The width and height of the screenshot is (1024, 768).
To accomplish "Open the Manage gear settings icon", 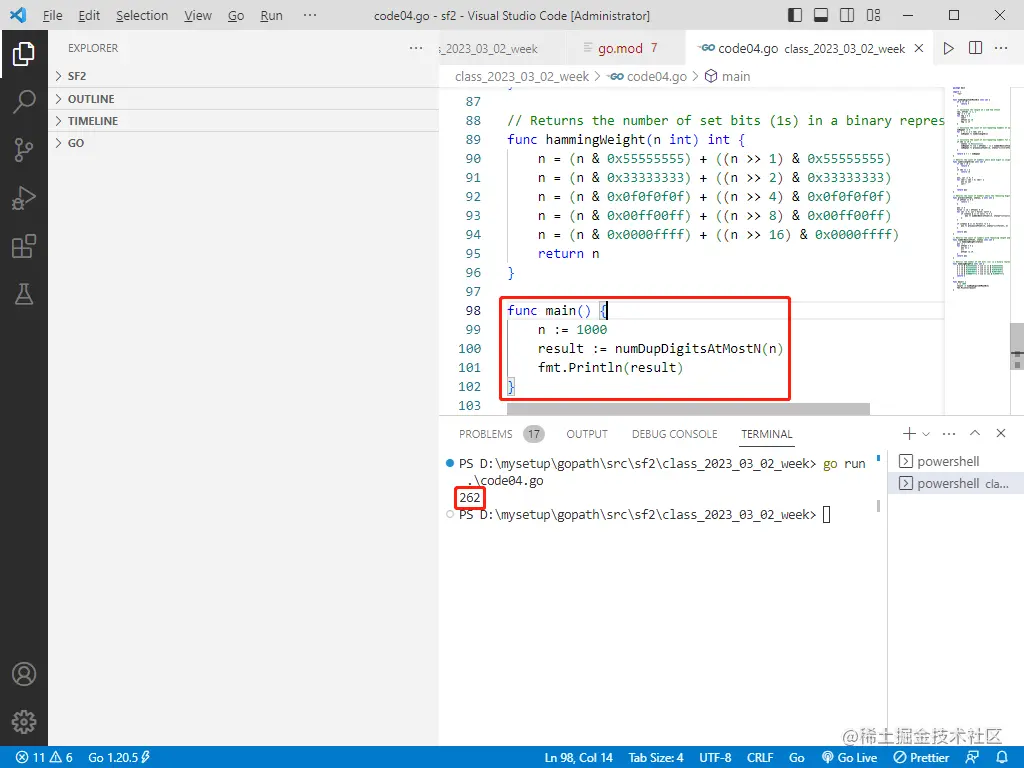I will (24, 722).
